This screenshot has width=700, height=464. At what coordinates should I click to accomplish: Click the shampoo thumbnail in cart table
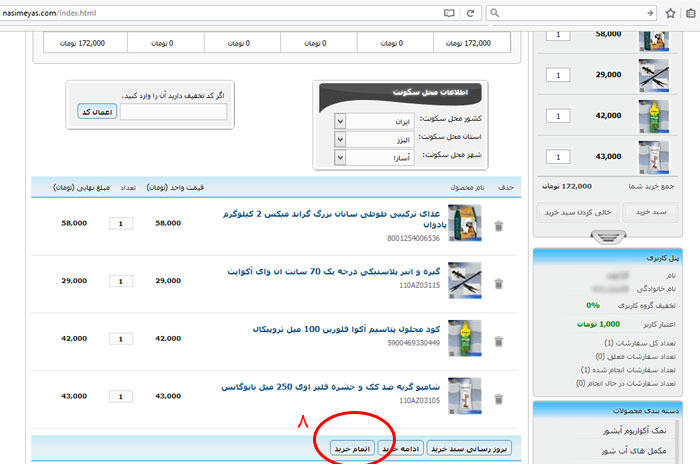pos(465,396)
